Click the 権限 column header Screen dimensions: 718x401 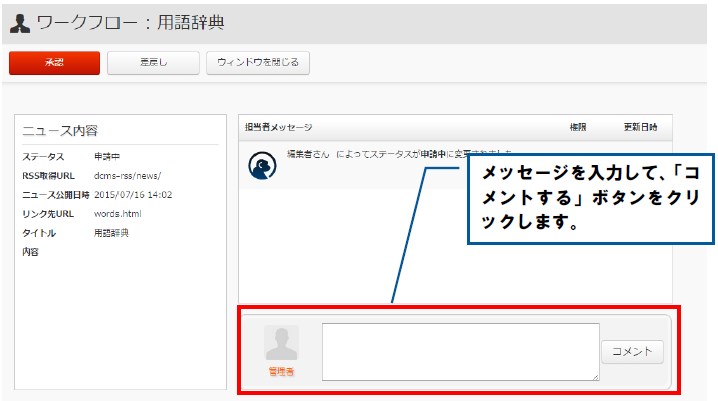point(578,127)
